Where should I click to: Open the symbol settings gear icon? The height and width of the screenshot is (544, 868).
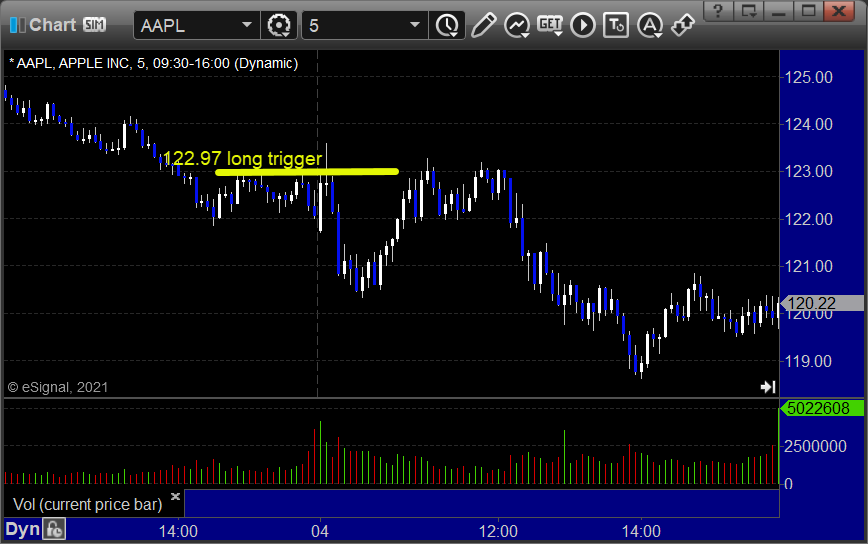pos(278,25)
